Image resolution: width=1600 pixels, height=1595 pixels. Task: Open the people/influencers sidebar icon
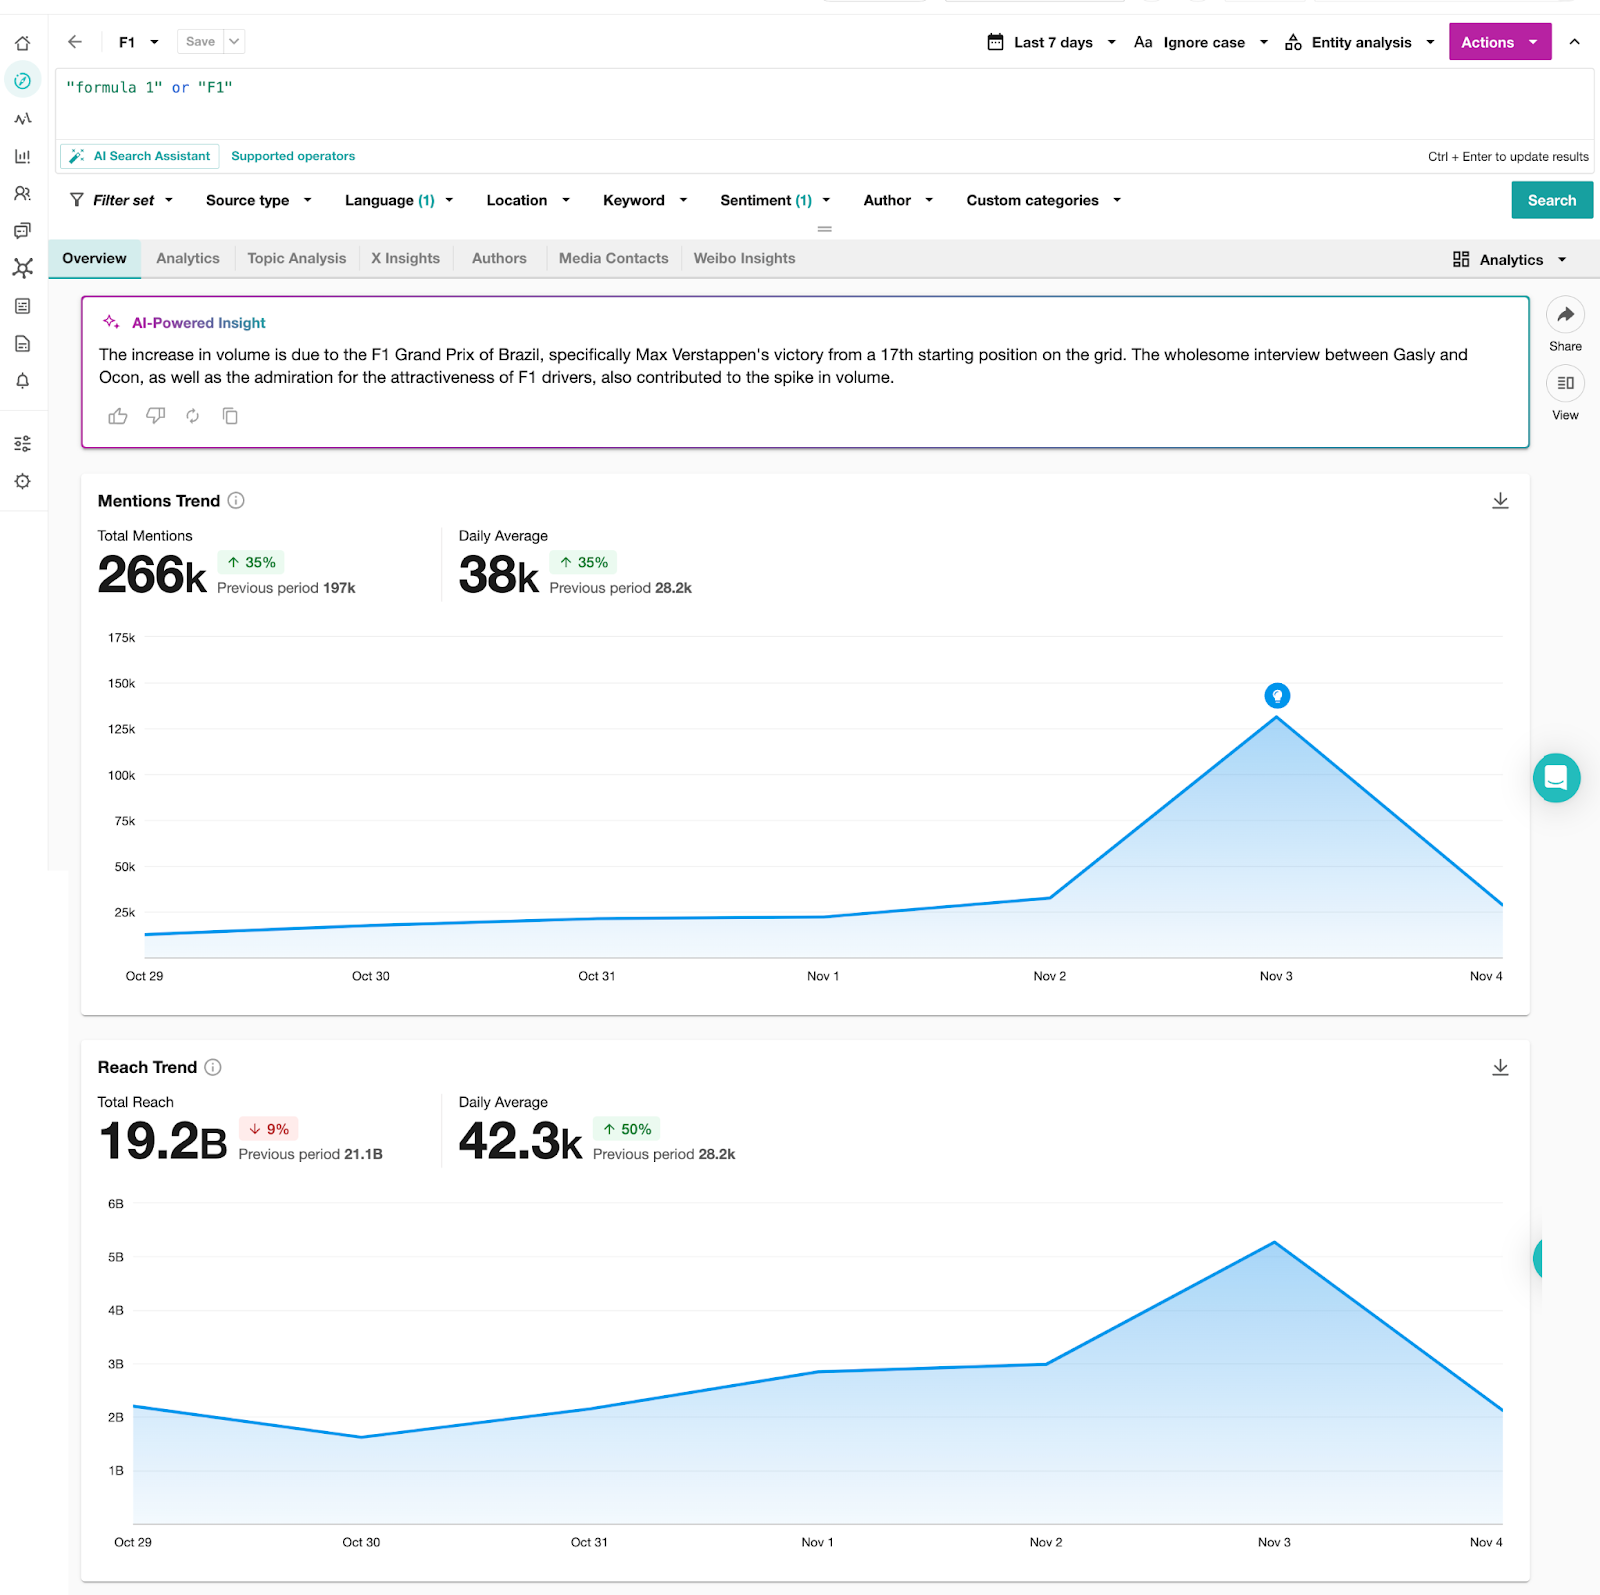pos(22,194)
